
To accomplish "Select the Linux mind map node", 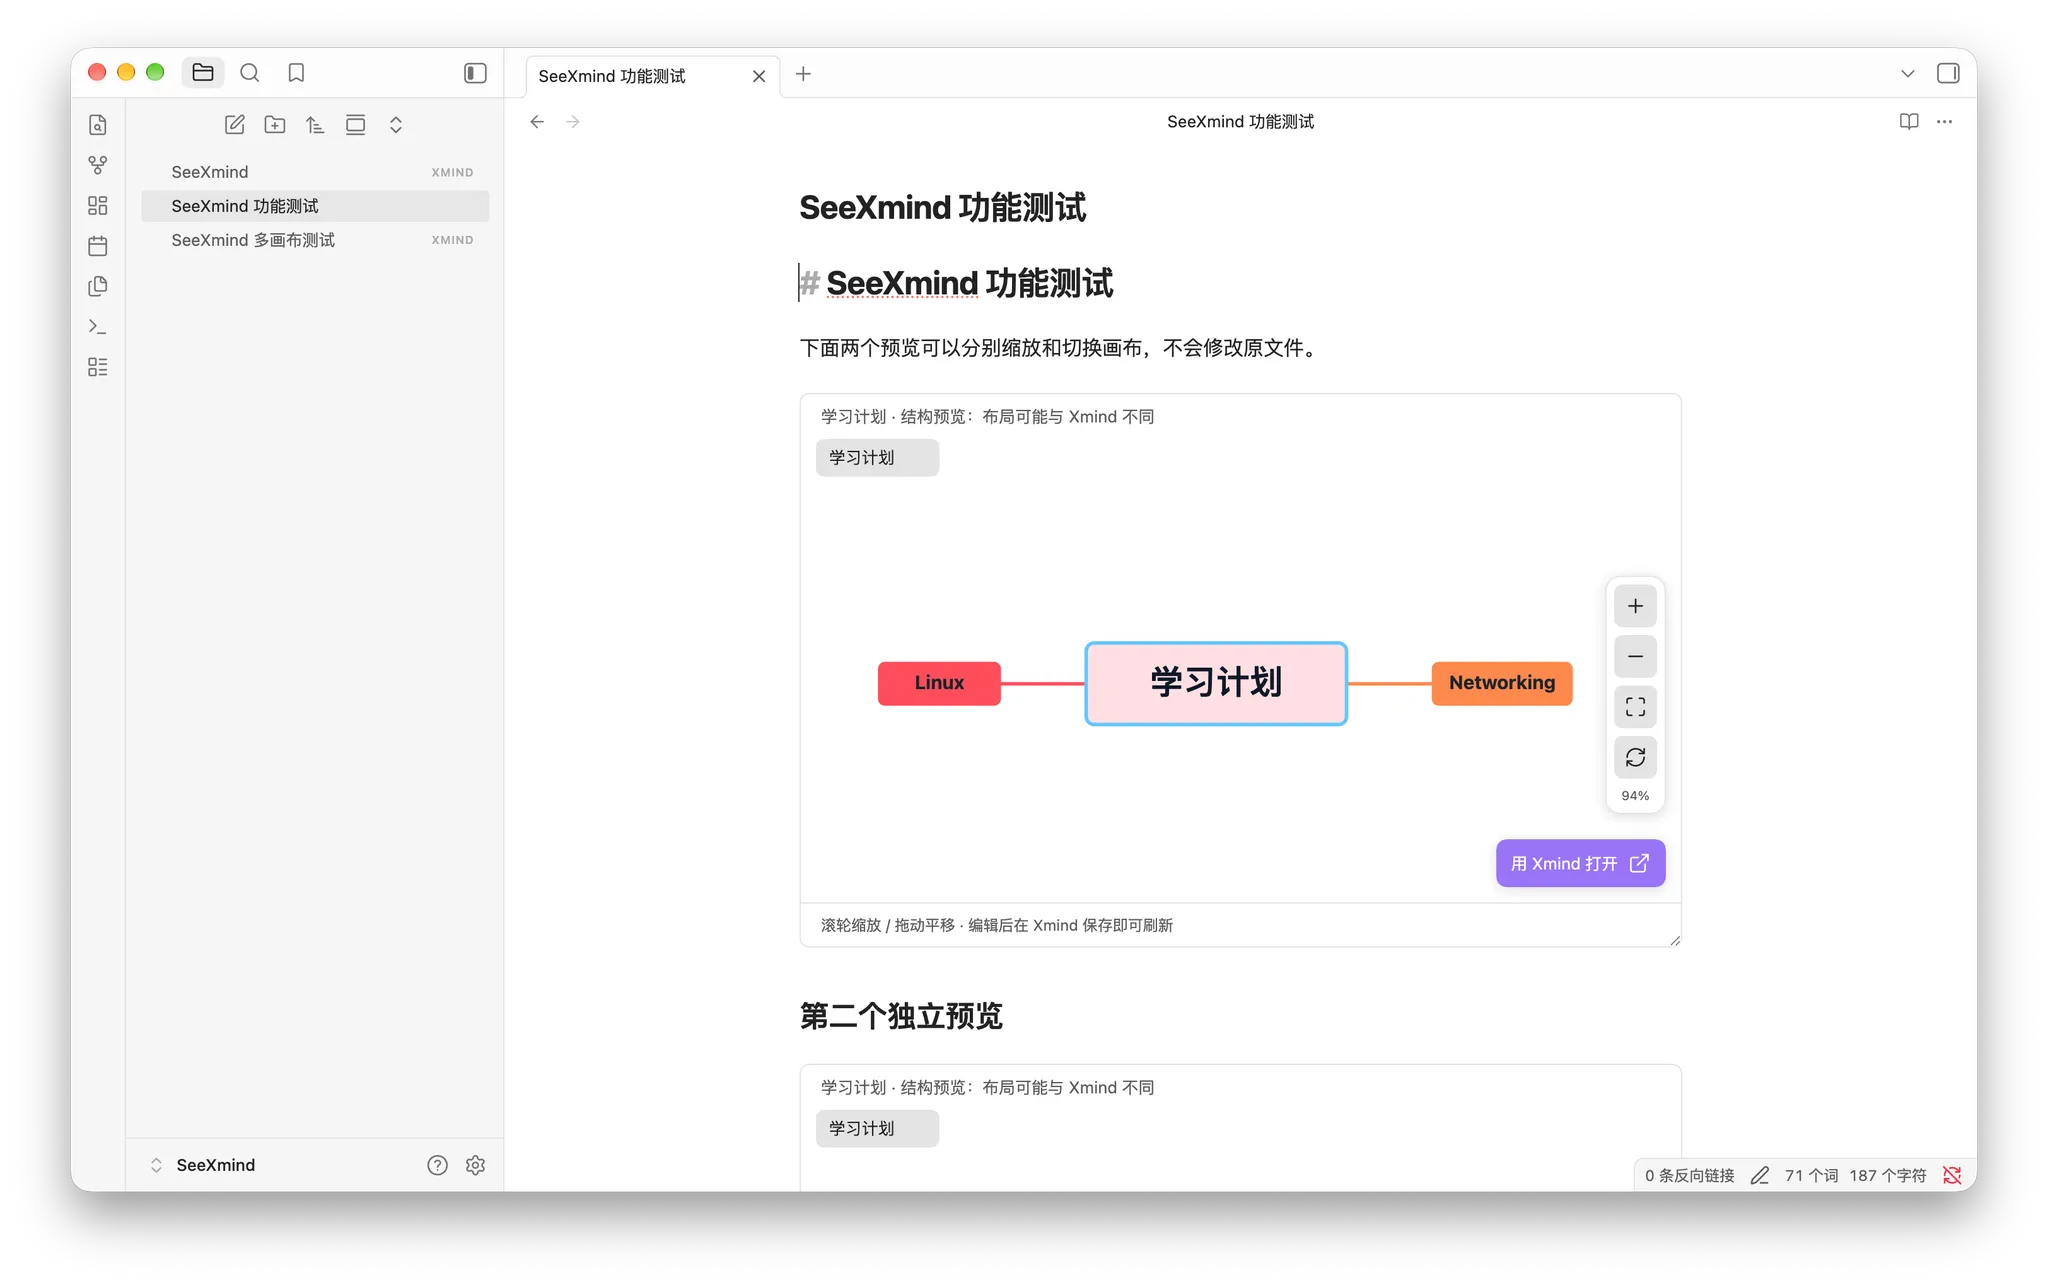I will 939,683.
